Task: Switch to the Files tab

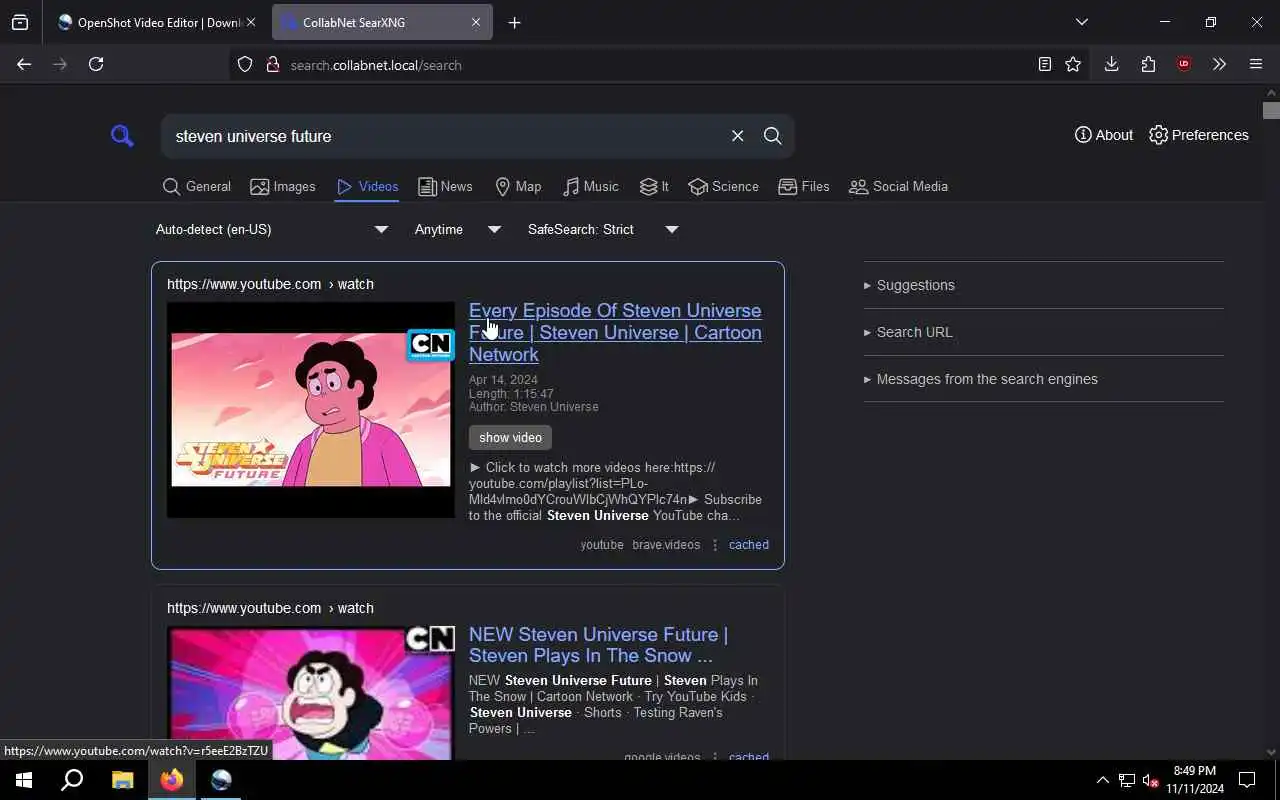Action: 804,187
